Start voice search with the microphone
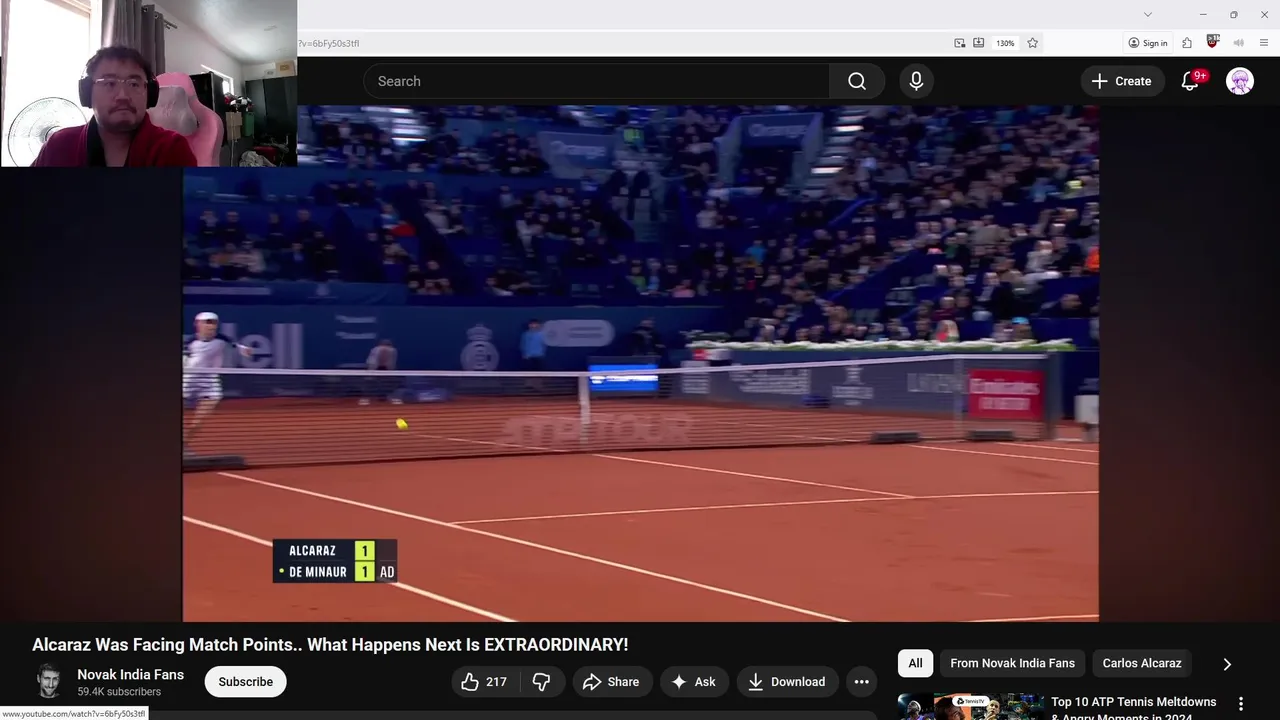The width and height of the screenshot is (1280, 720). tap(916, 81)
